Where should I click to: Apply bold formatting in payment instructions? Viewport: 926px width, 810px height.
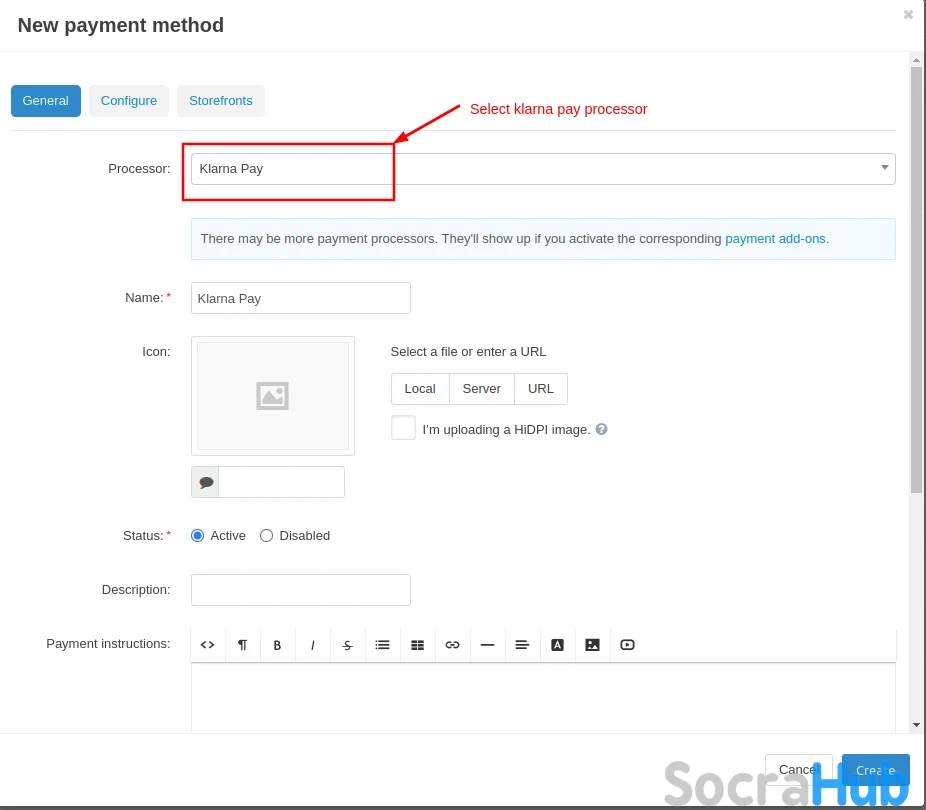coord(277,645)
